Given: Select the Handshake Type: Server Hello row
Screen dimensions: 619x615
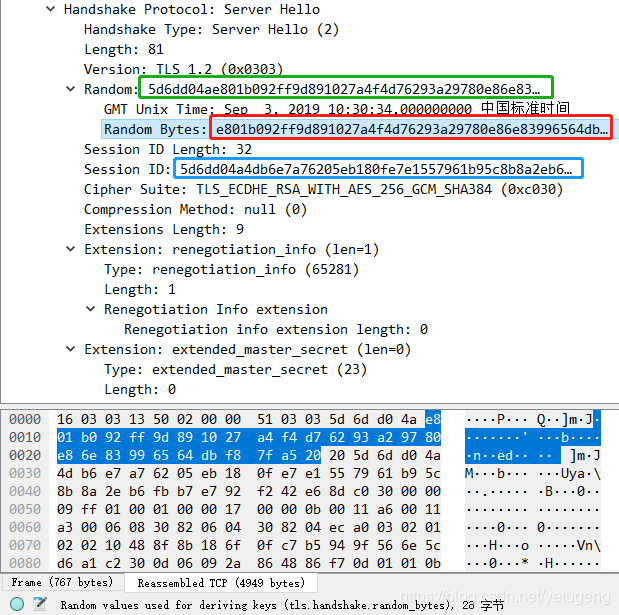Looking at the screenshot, I should [x=212, y=30].
